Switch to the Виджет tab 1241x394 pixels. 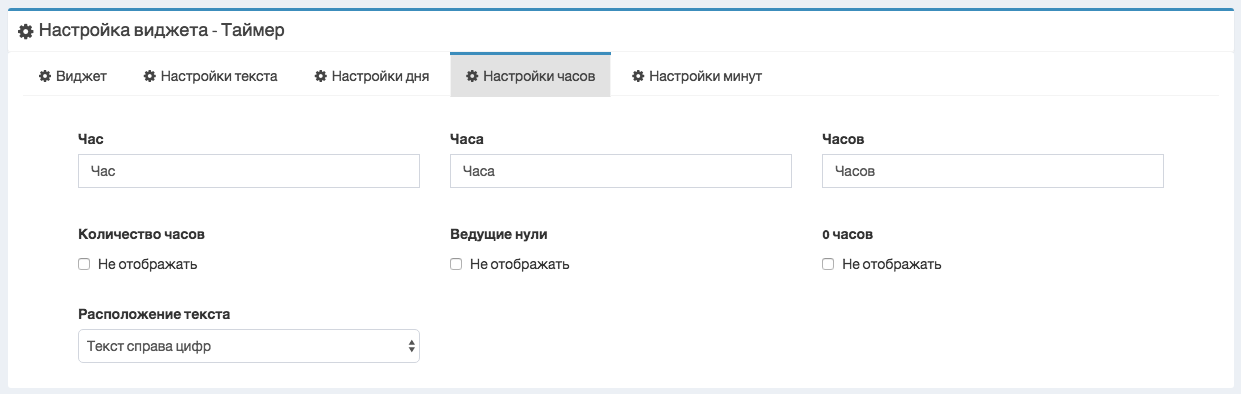tap(73, 76)
